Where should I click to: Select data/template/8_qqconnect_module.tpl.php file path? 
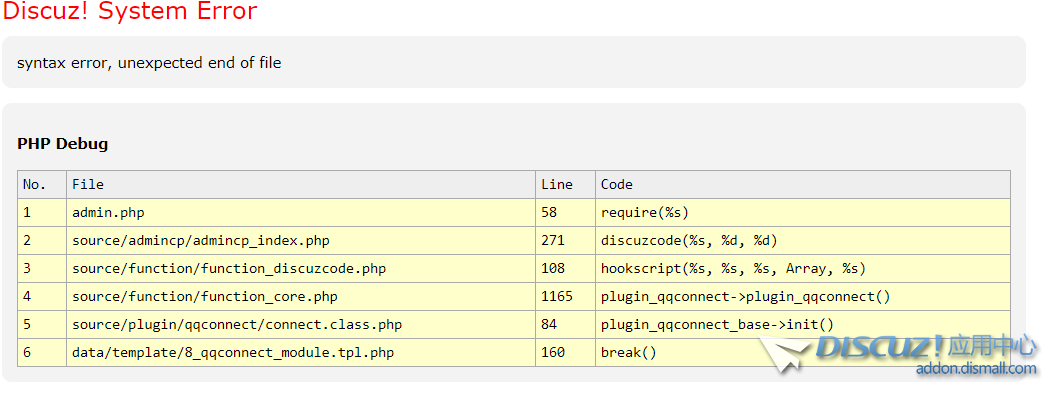click(233, 352)
